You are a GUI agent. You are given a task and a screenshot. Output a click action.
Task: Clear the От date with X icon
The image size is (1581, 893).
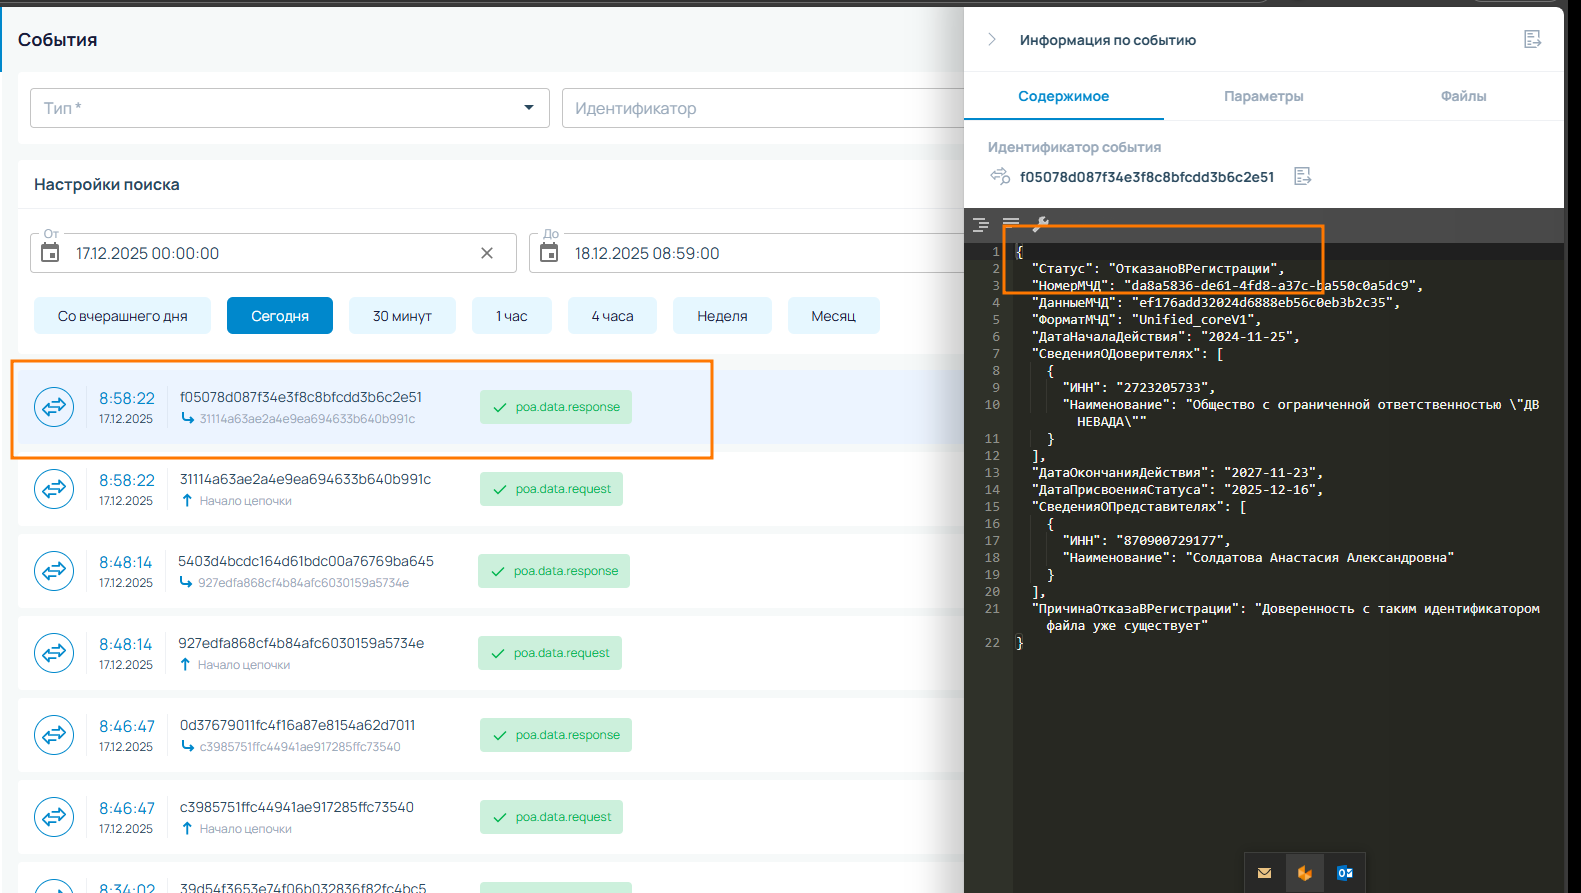(x=487, y=253)
